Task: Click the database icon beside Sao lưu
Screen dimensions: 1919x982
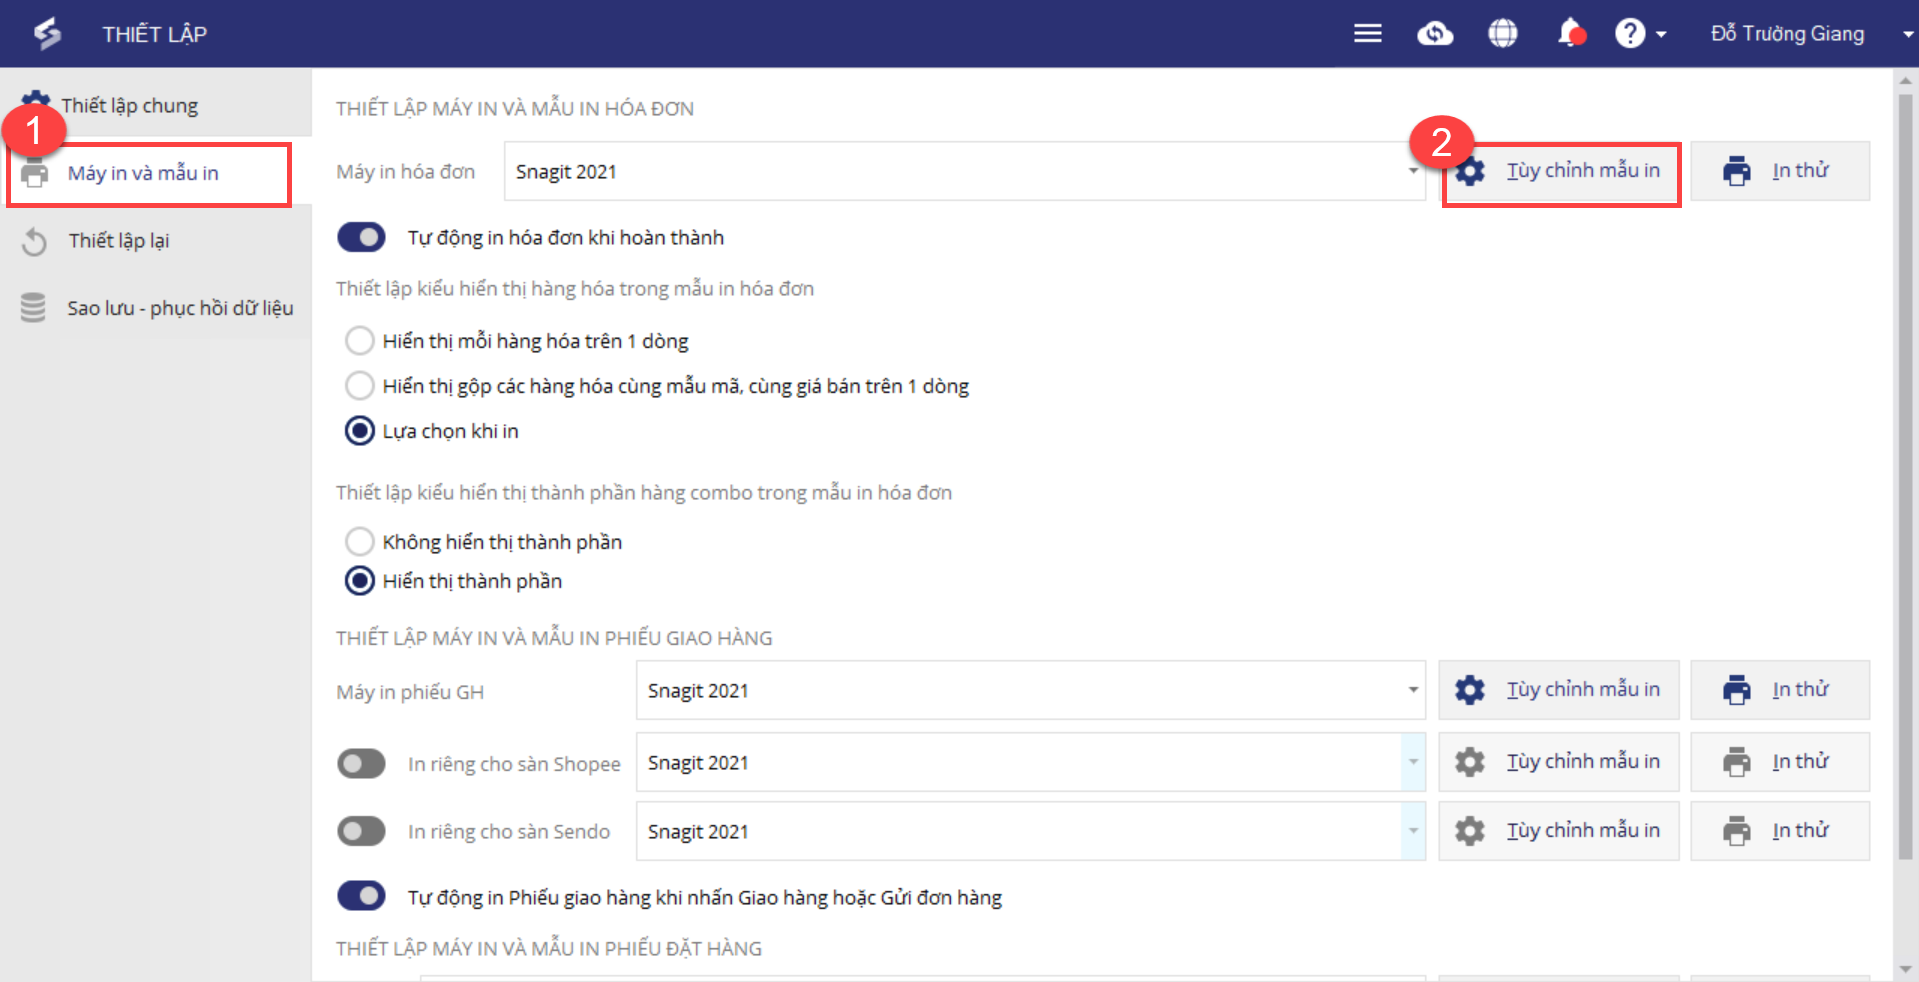Action: coord(33,308)
